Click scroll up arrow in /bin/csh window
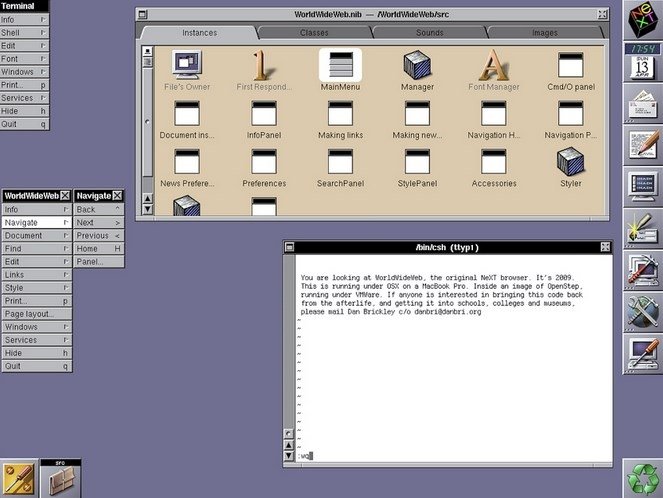 pos(289,445)
